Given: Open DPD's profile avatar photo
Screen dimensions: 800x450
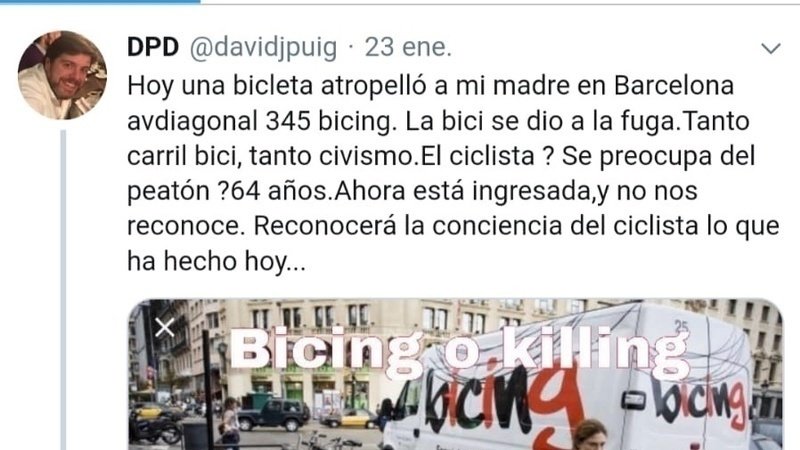Looking at the screenshot, I should (62, 75).
